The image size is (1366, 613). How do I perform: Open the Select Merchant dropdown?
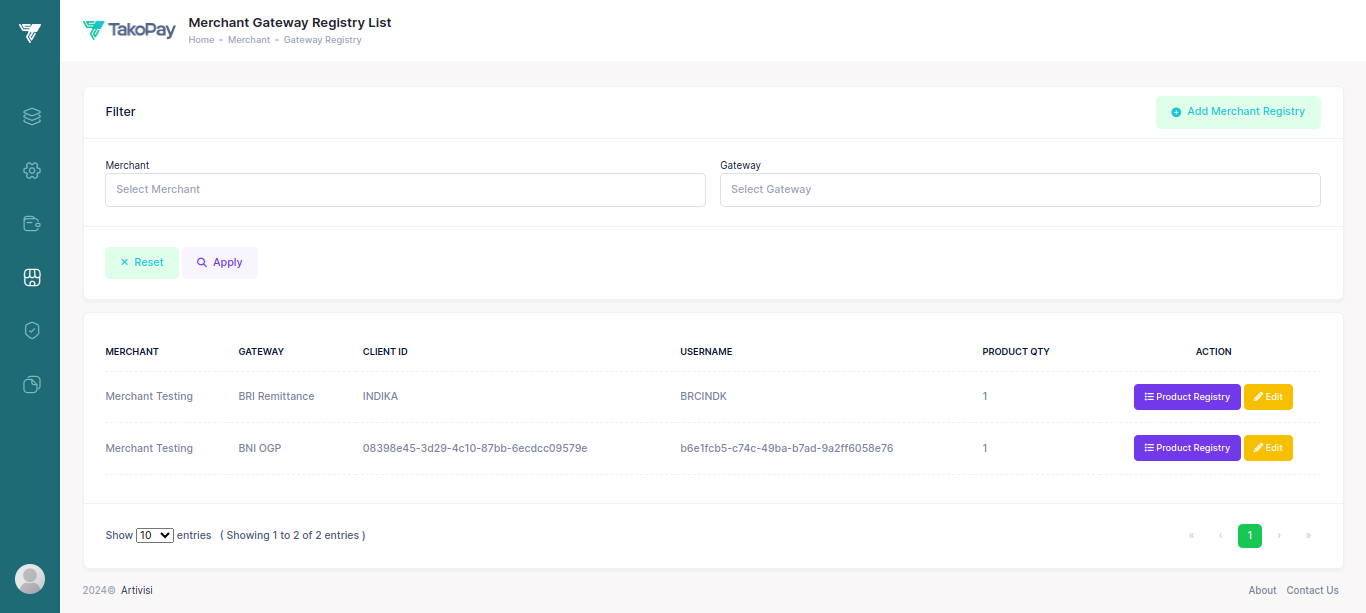pyautogui.click(x=405, y=189)
